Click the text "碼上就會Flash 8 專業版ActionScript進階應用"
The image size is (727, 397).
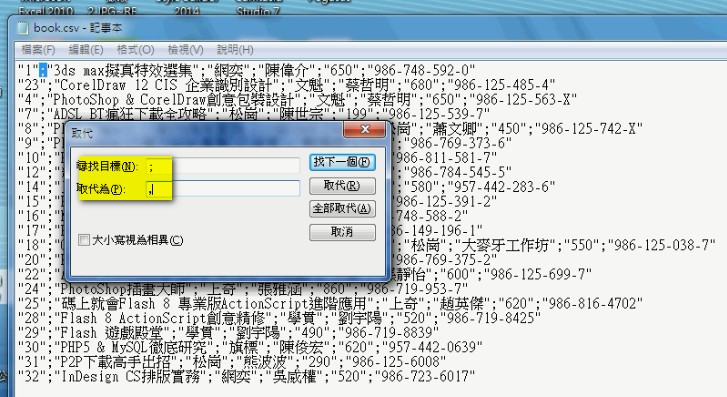tap(213, 304)
